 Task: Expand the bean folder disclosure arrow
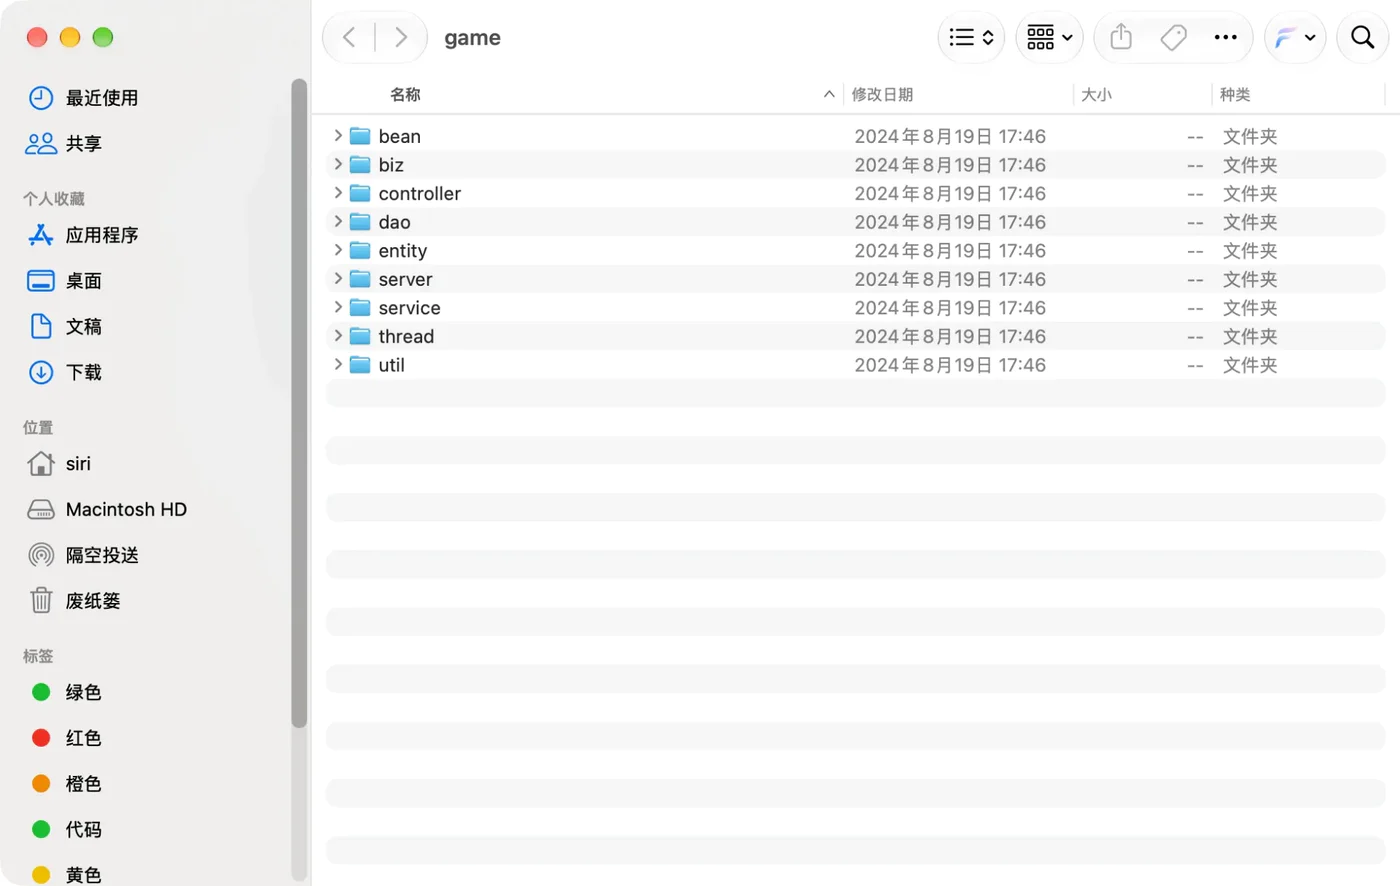338,136
